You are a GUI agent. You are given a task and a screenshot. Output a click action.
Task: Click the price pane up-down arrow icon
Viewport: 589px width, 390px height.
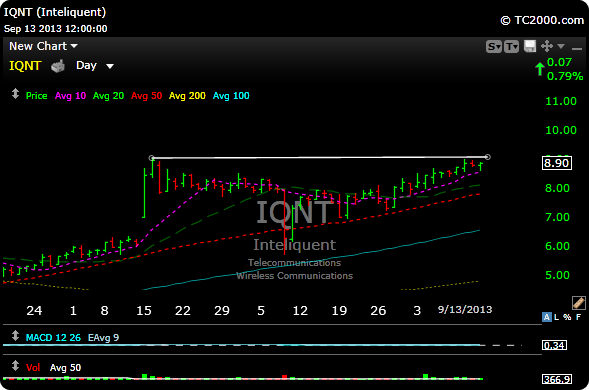[x=15, y=94]
